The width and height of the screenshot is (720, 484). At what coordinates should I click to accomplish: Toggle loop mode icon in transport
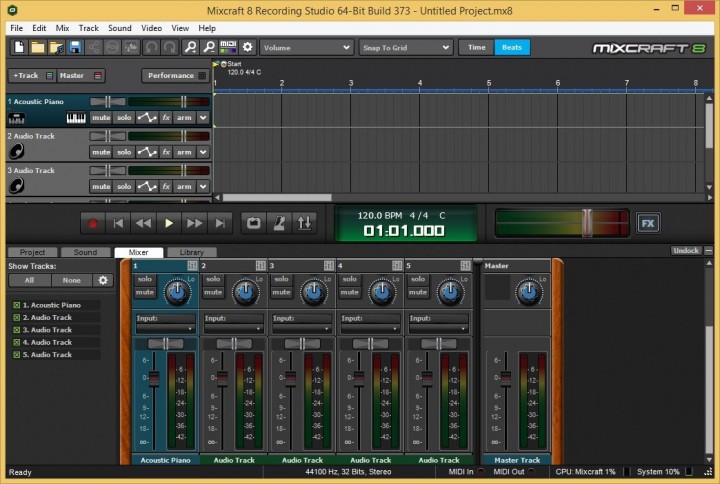coord(253,224)
